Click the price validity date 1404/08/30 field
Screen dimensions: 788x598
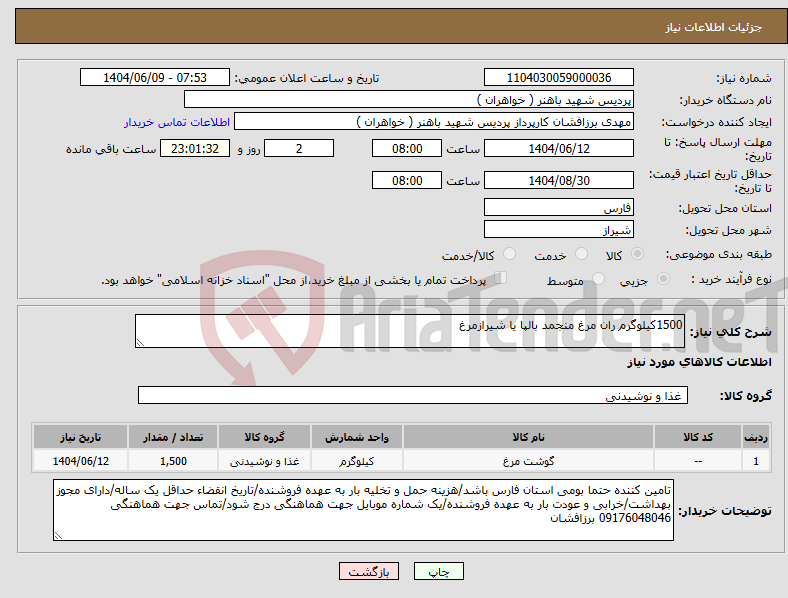(x=558, y=180)
